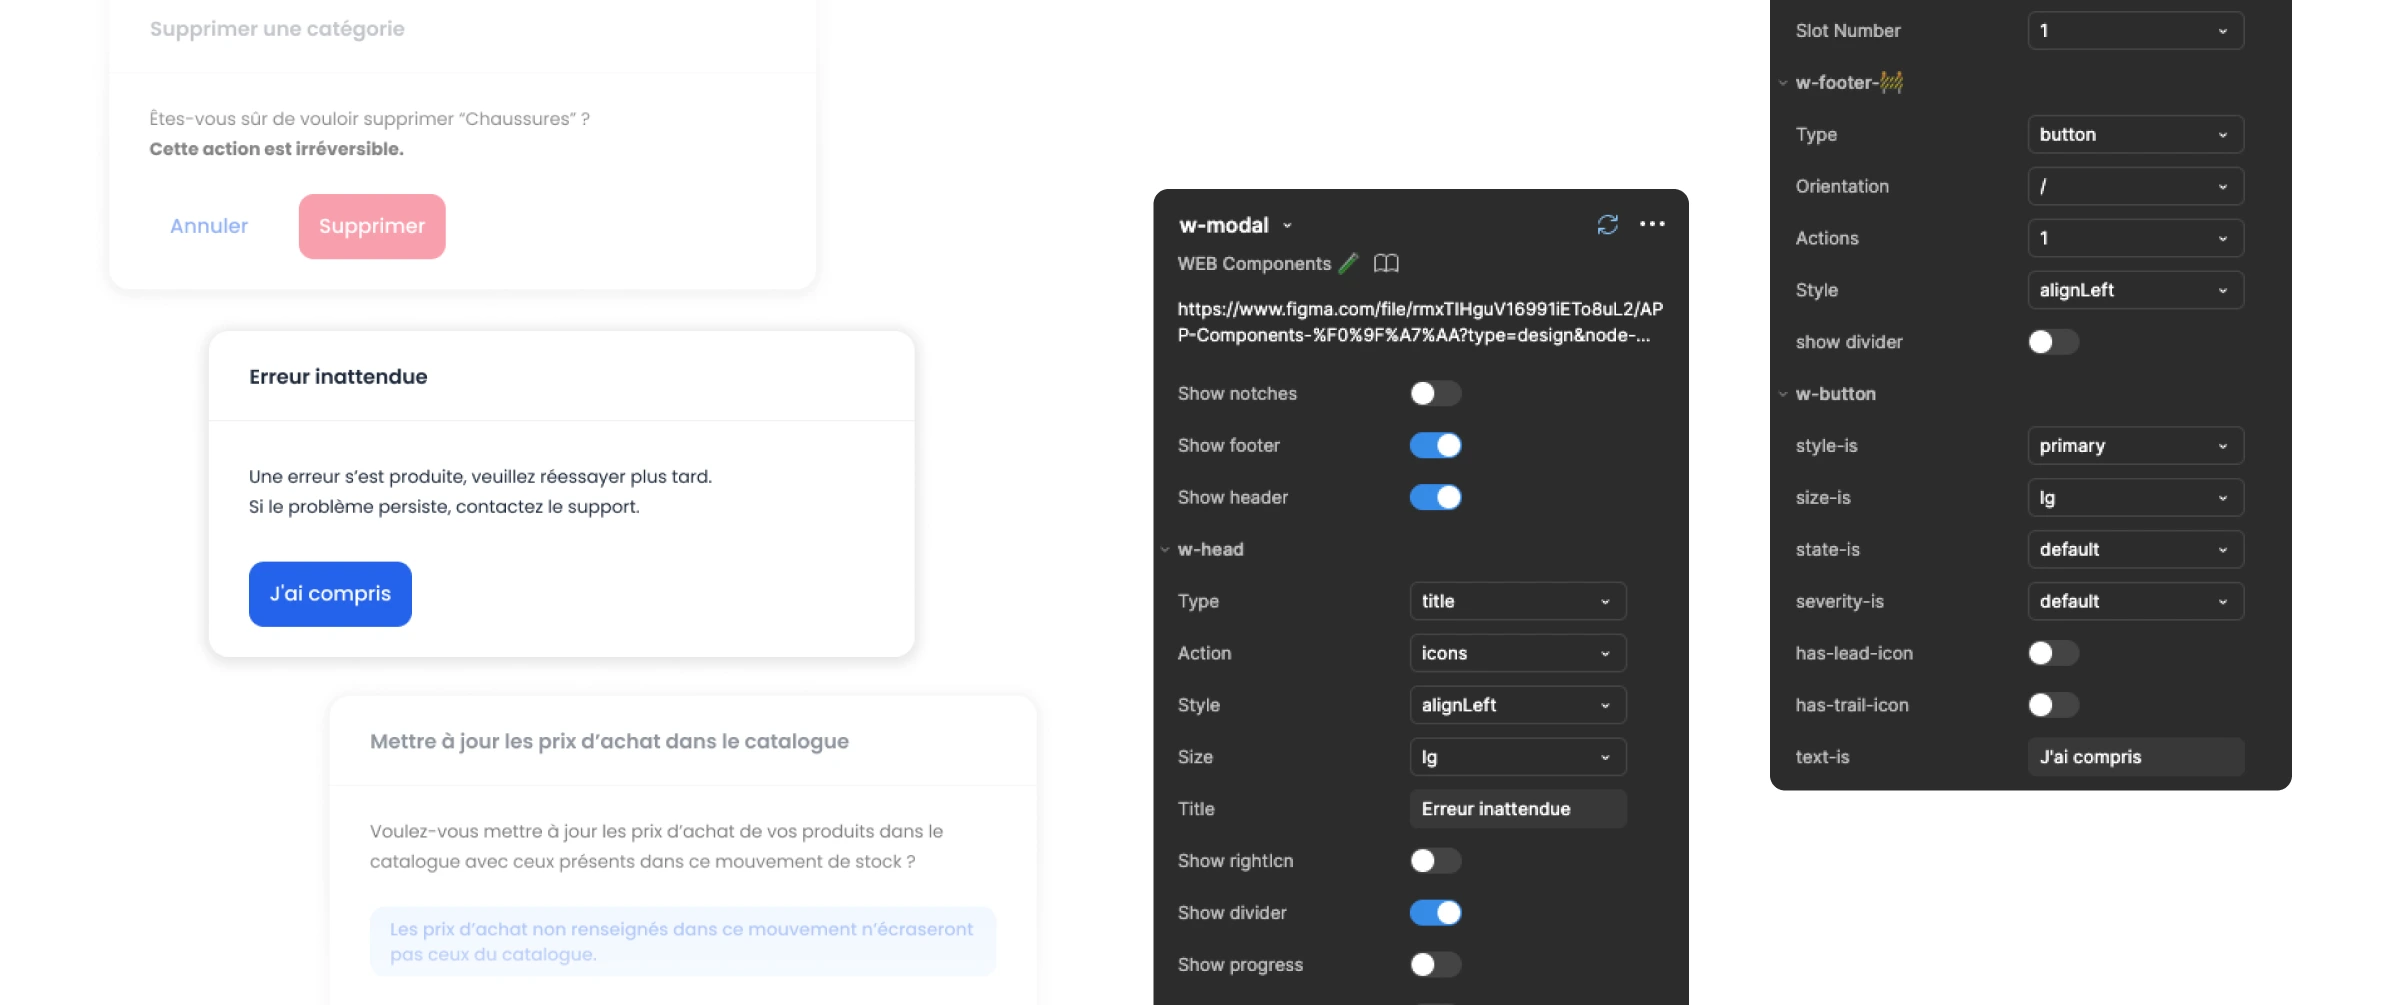Open the w-modal component name chevron
The image size is (2400, 1005).
click(1288, 226)
